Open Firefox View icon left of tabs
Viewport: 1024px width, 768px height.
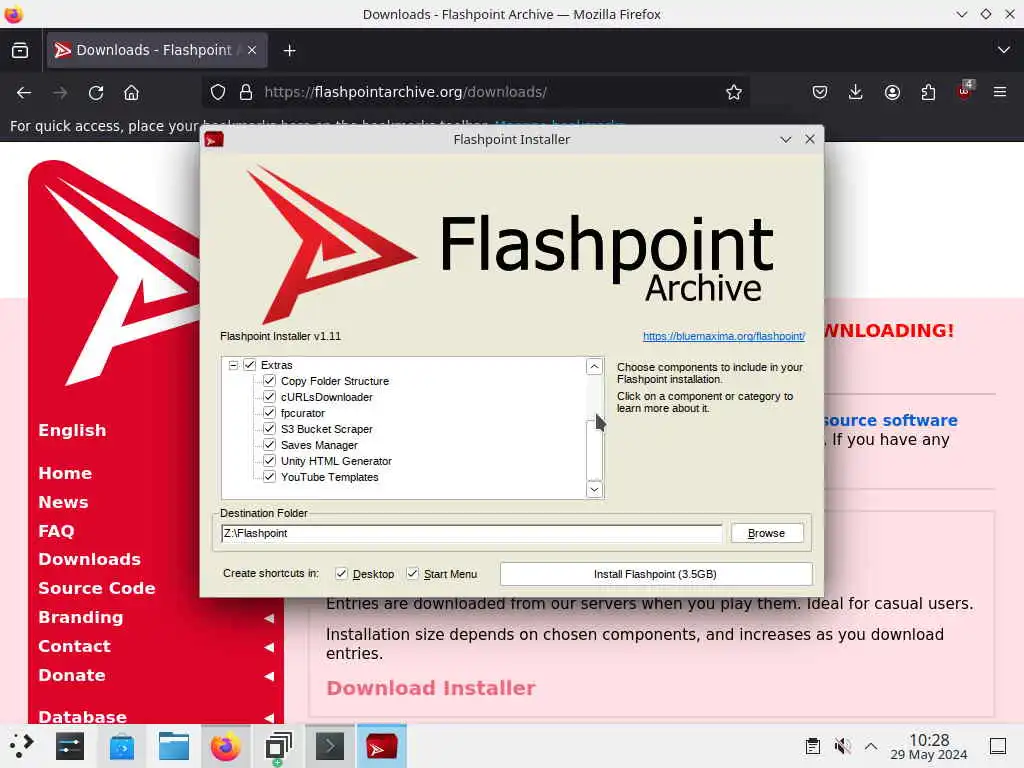point(20,50)
